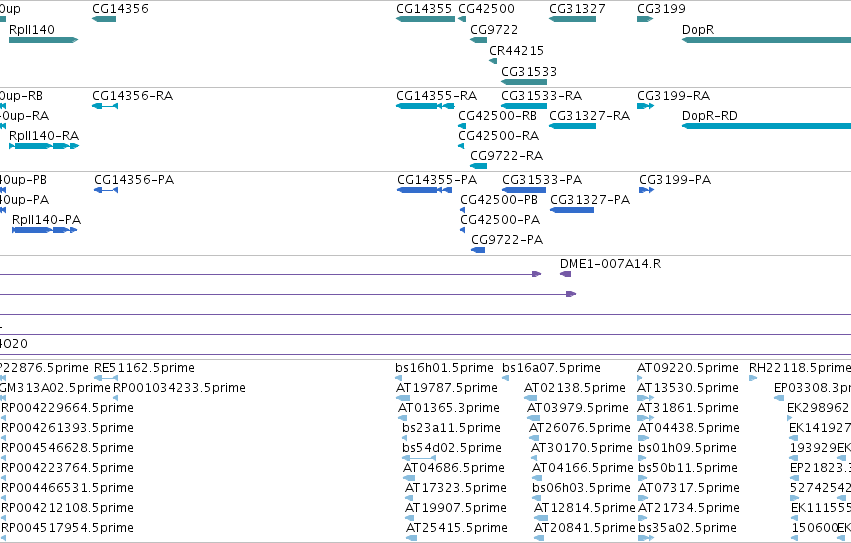851x543 pixels.
Task: Click the RH22118.5prime EST label
Action: point(800,368)
